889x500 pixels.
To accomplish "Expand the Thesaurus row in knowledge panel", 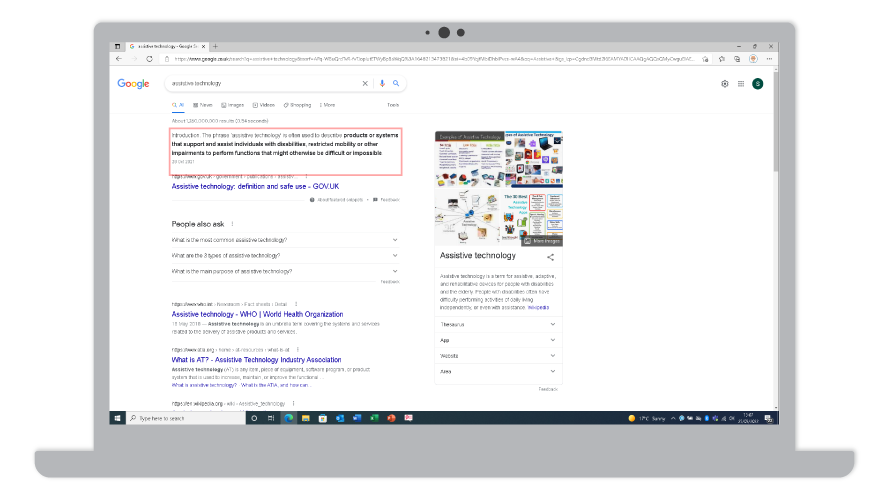I will (552, 325).
